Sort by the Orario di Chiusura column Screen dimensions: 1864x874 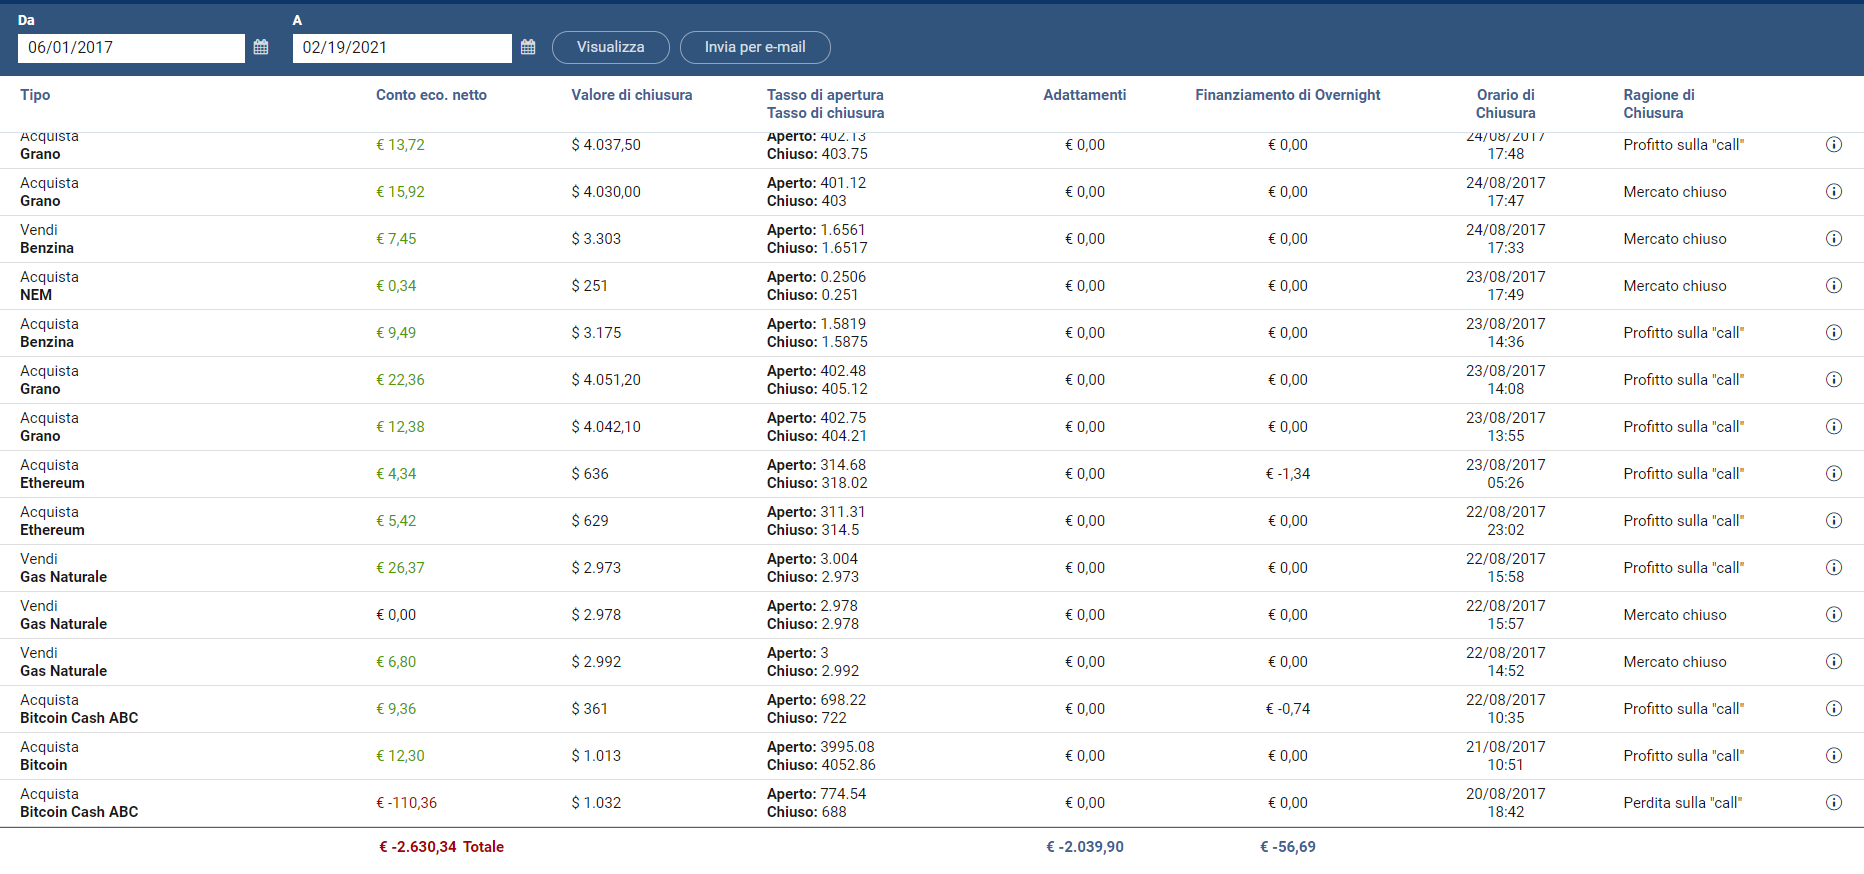pyautogui.click(x=1505, y=104)
